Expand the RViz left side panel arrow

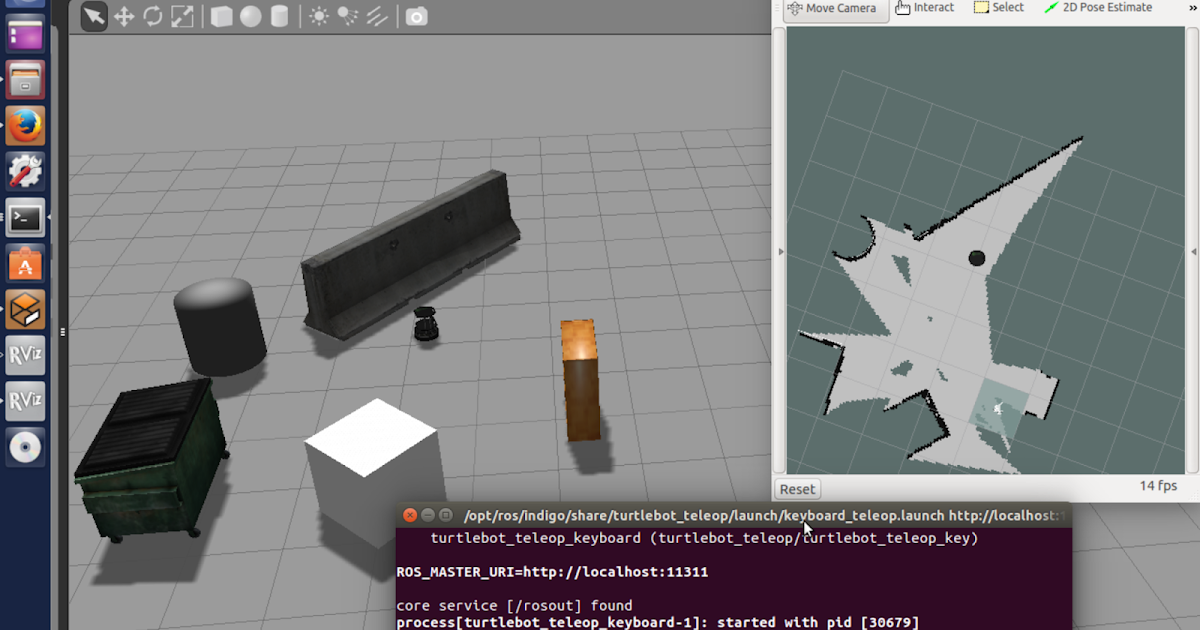[x=781, y=251]
